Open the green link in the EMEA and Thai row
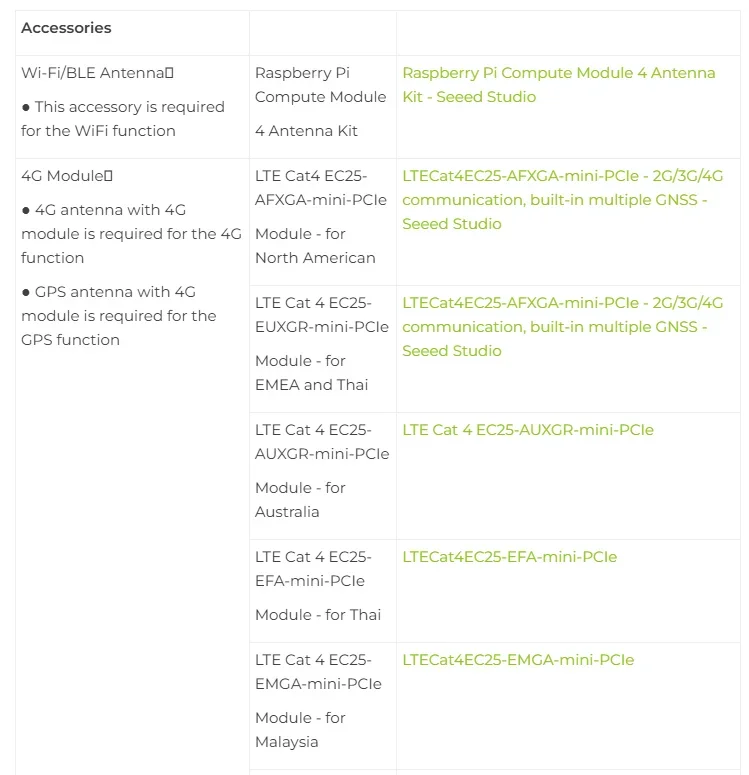 (562, 327)
